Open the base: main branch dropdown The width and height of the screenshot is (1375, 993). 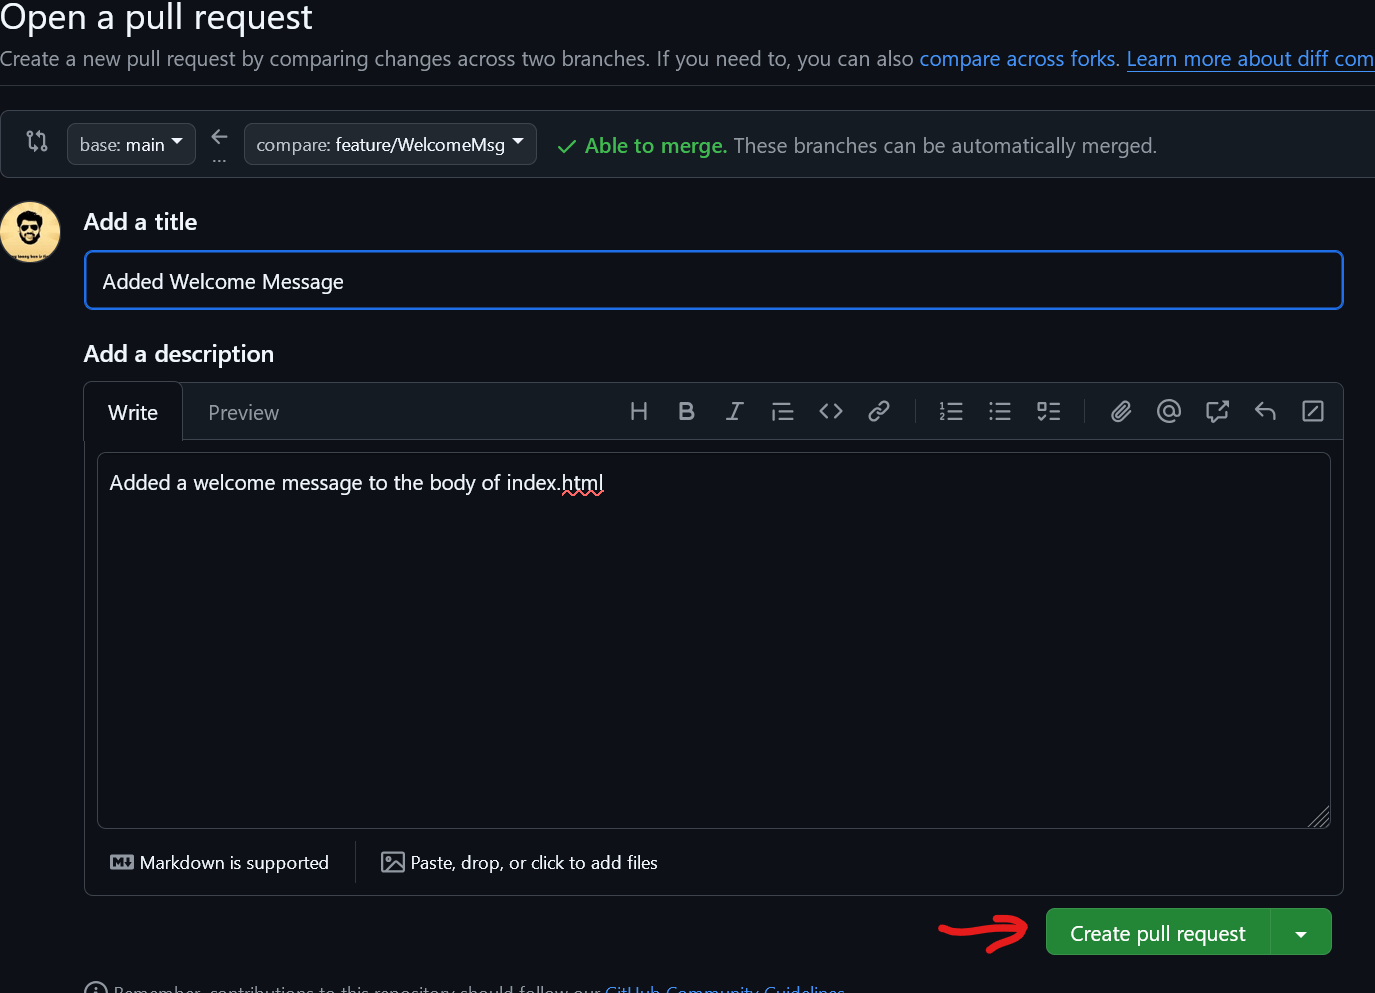[x=131, y=144]
